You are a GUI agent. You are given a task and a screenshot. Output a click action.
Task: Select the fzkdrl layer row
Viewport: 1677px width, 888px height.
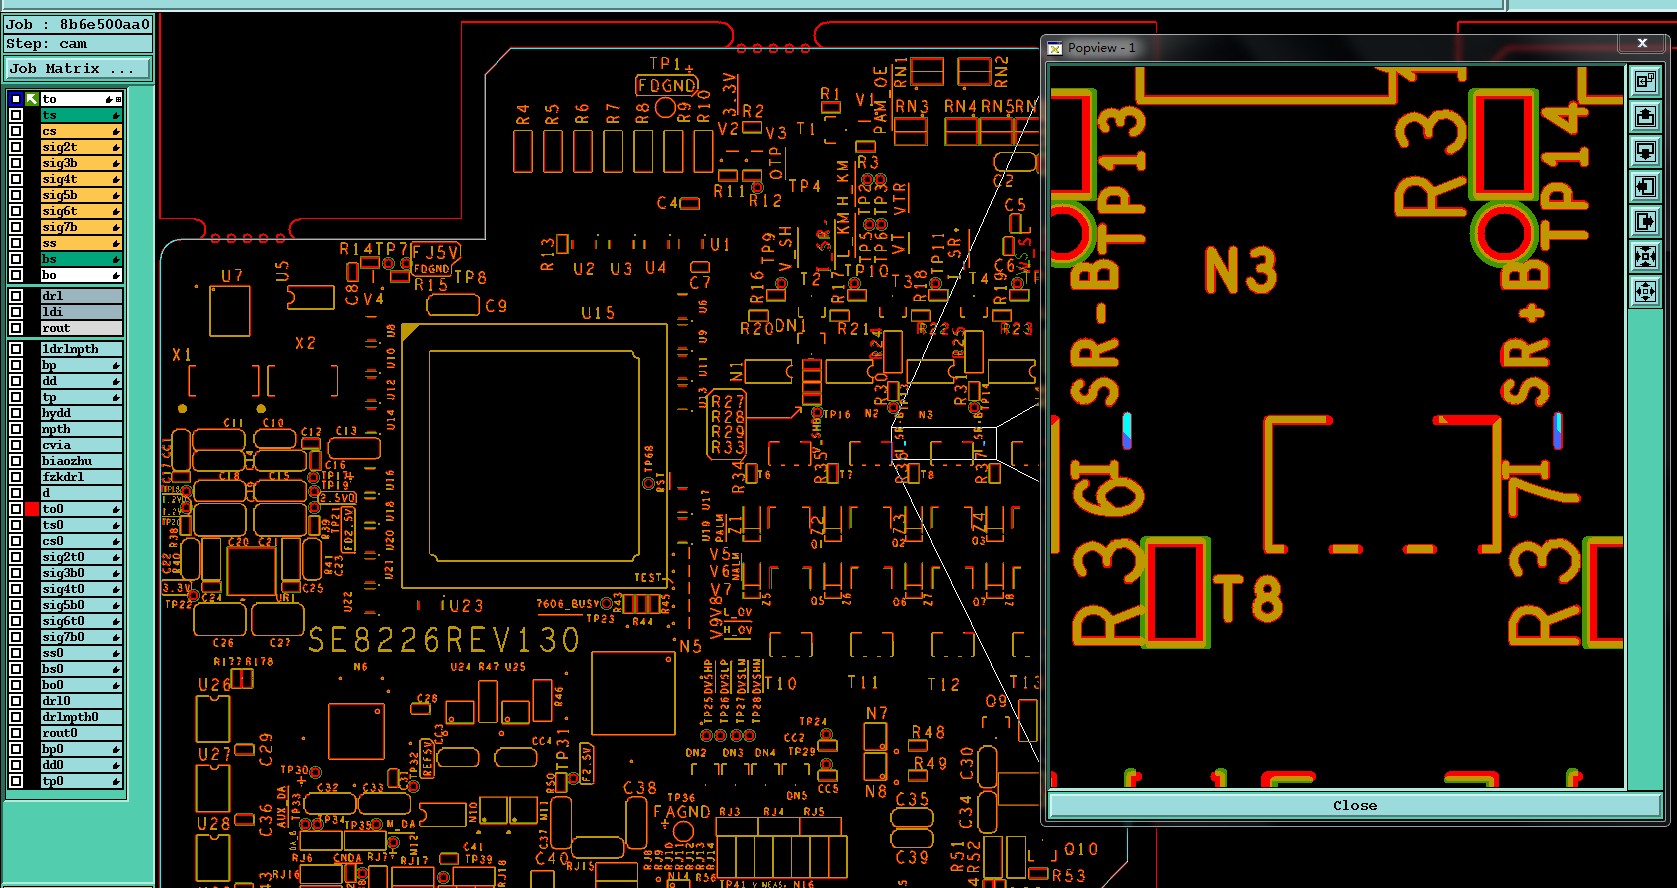click(81, 477)
